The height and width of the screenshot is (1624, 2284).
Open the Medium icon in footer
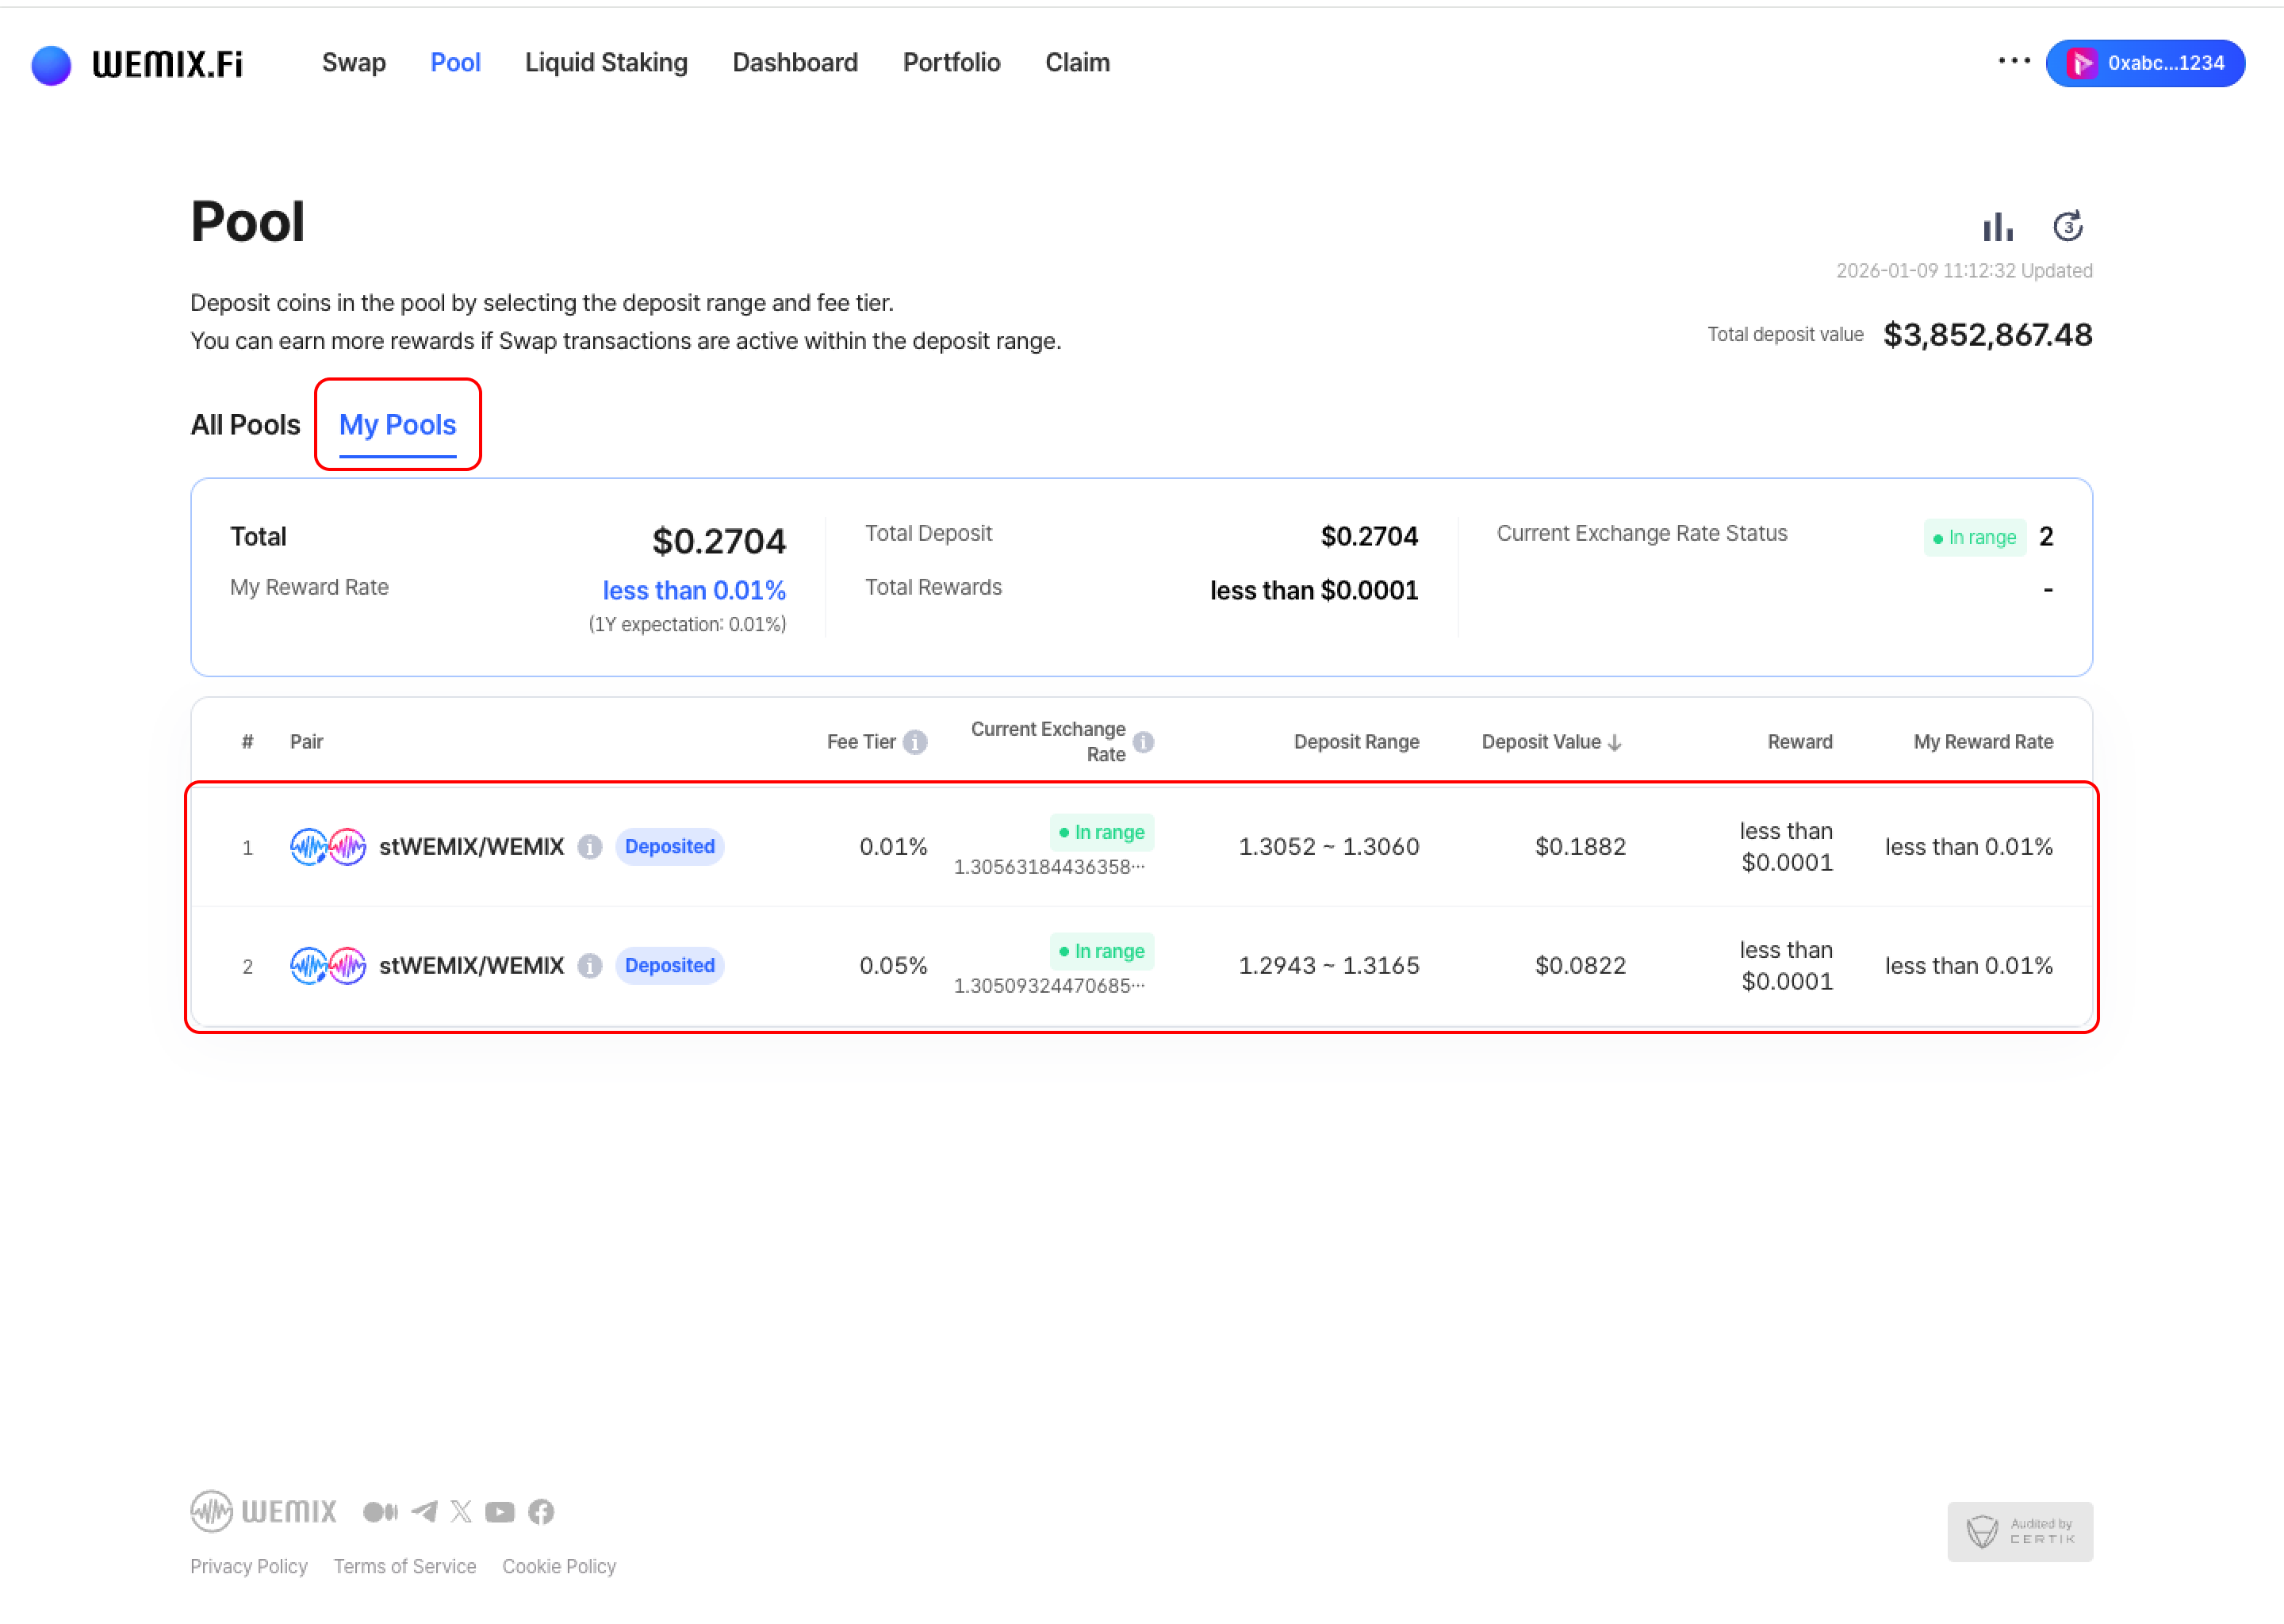pyautogui.click(x=380, y=1511)
